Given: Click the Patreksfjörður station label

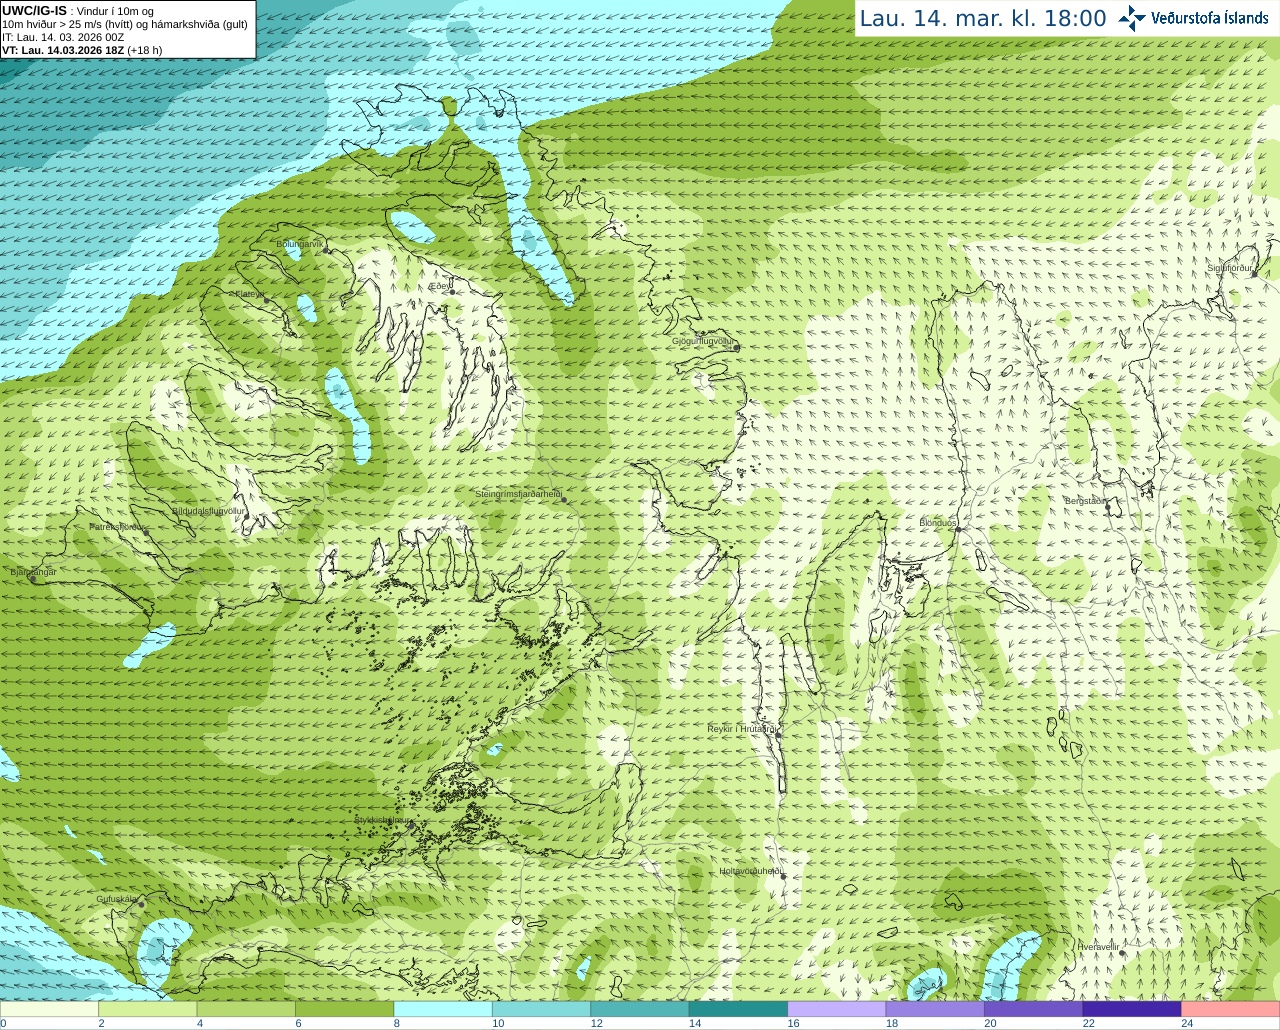Looking at the screenshot, I should 118,526.
